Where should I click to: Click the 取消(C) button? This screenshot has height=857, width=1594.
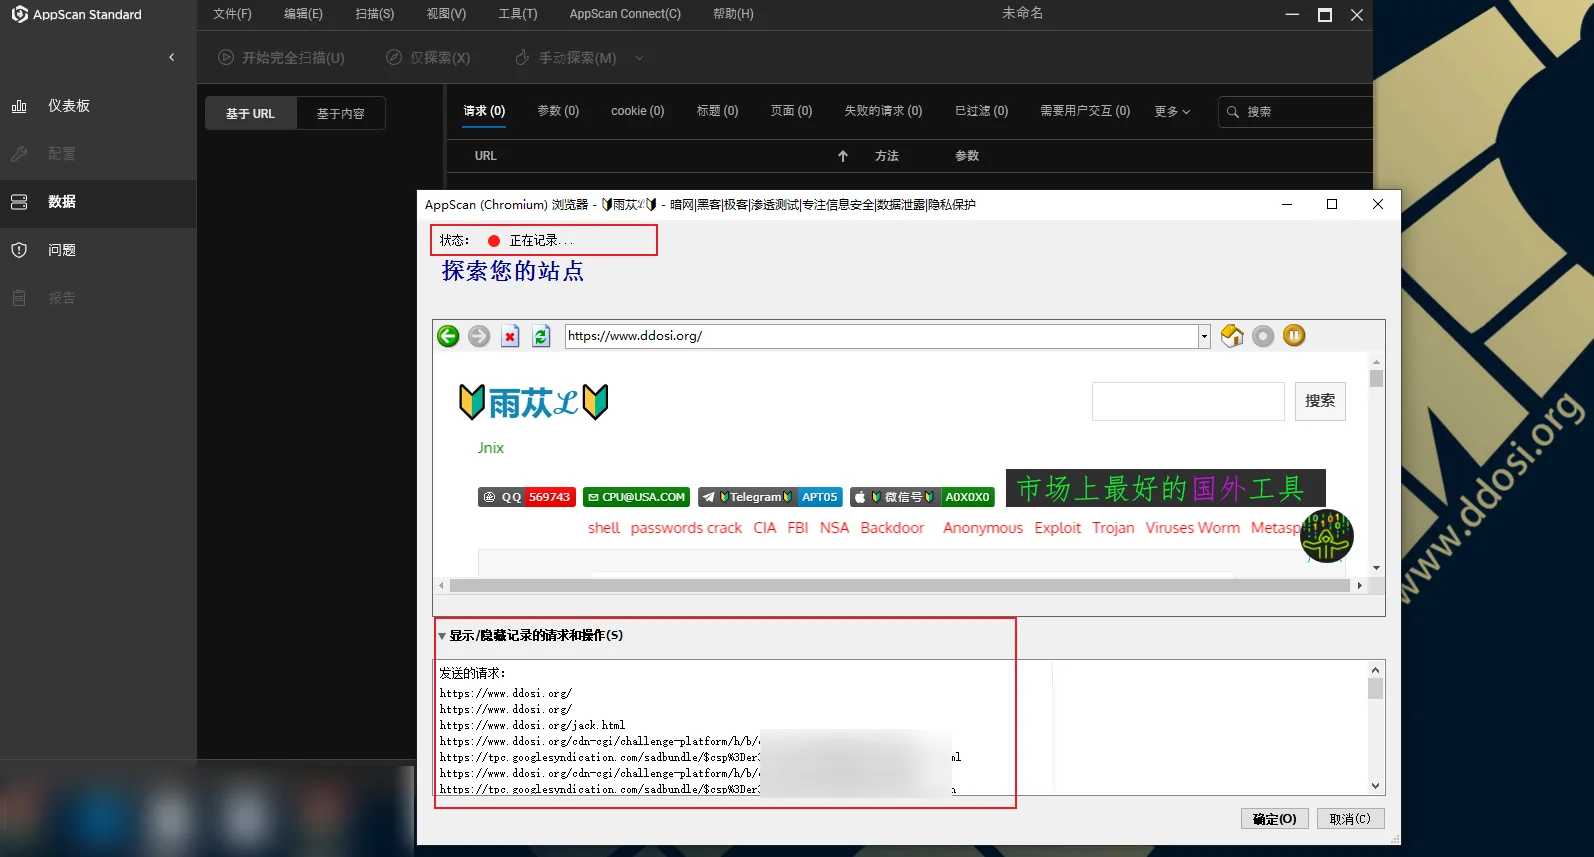click(x=1350, y=819)
